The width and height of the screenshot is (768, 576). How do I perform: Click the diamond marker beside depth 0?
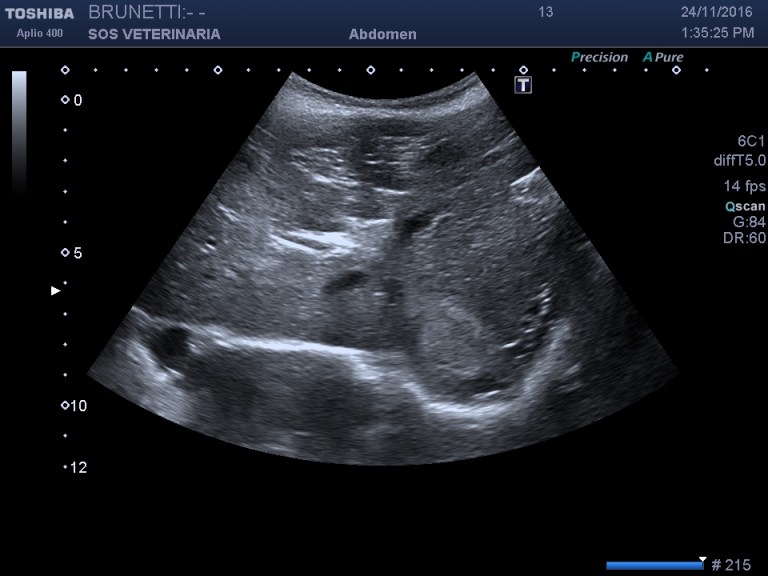point(65,100)
